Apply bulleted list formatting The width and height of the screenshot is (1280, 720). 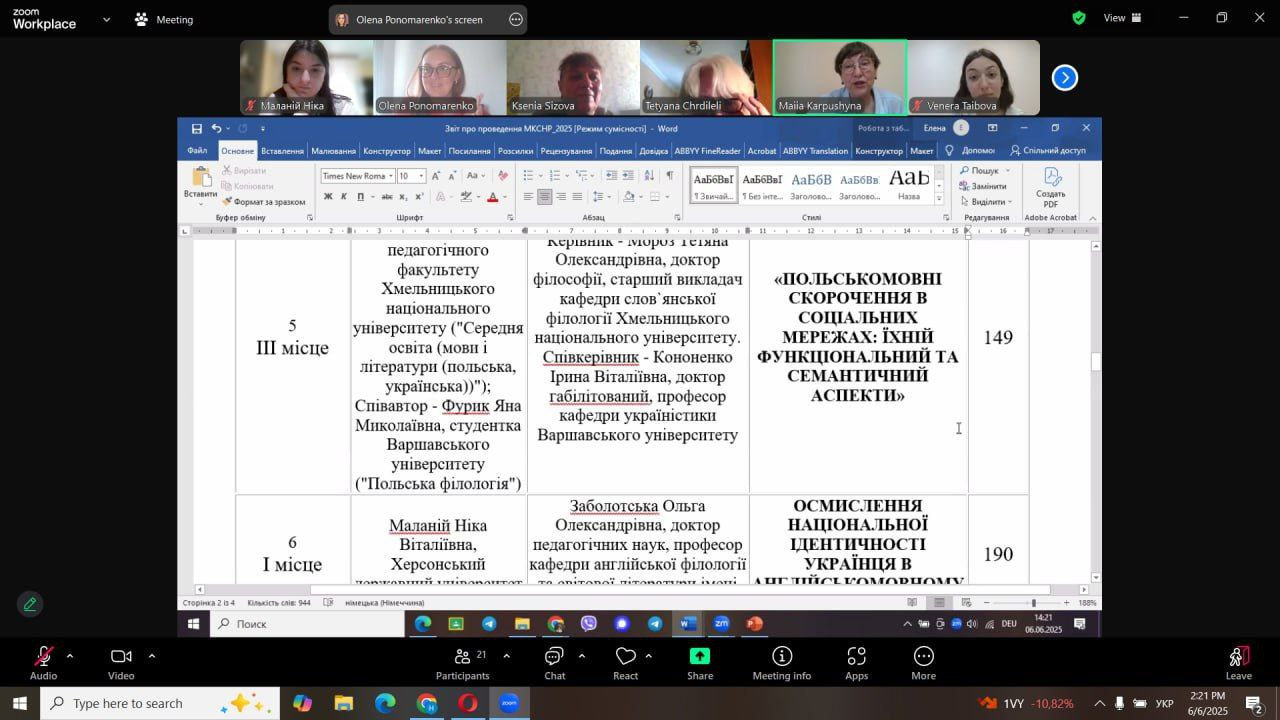click(529, 176)
